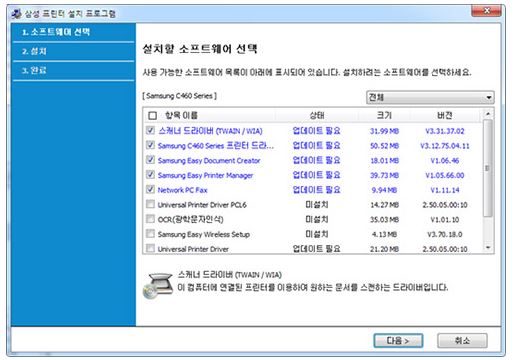Uncheck Network PC Fax checkbox
515x360 pixels.
click(150, 189)
